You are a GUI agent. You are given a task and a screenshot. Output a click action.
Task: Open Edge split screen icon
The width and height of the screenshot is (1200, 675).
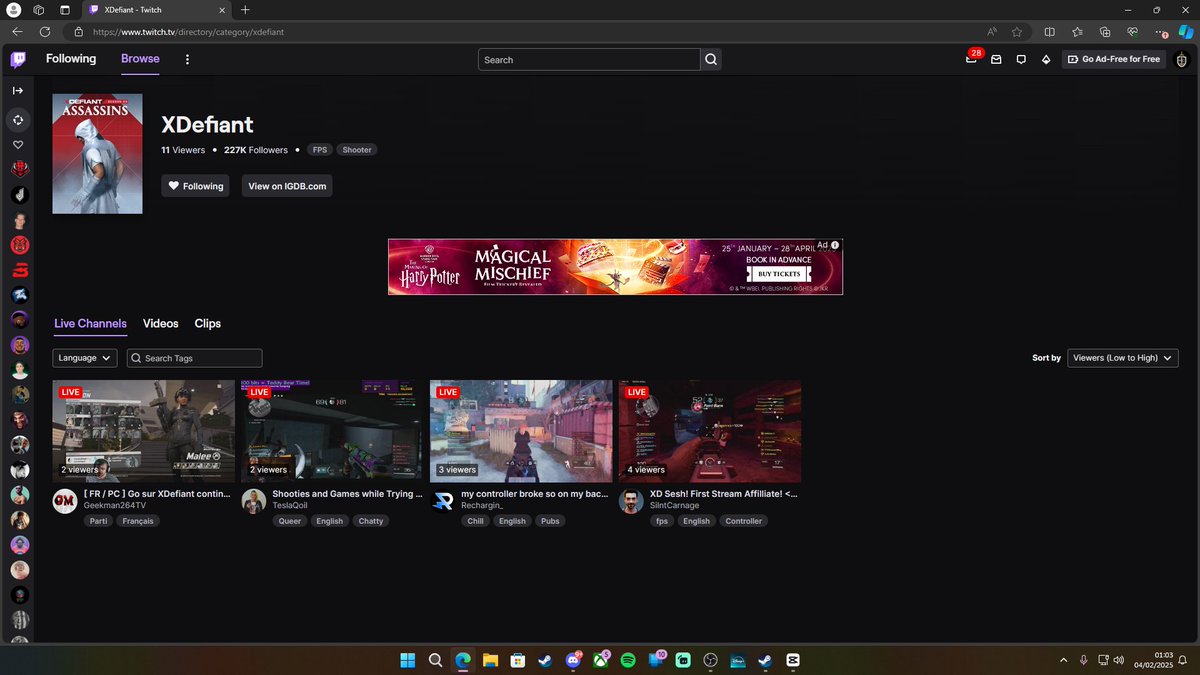1050,32
